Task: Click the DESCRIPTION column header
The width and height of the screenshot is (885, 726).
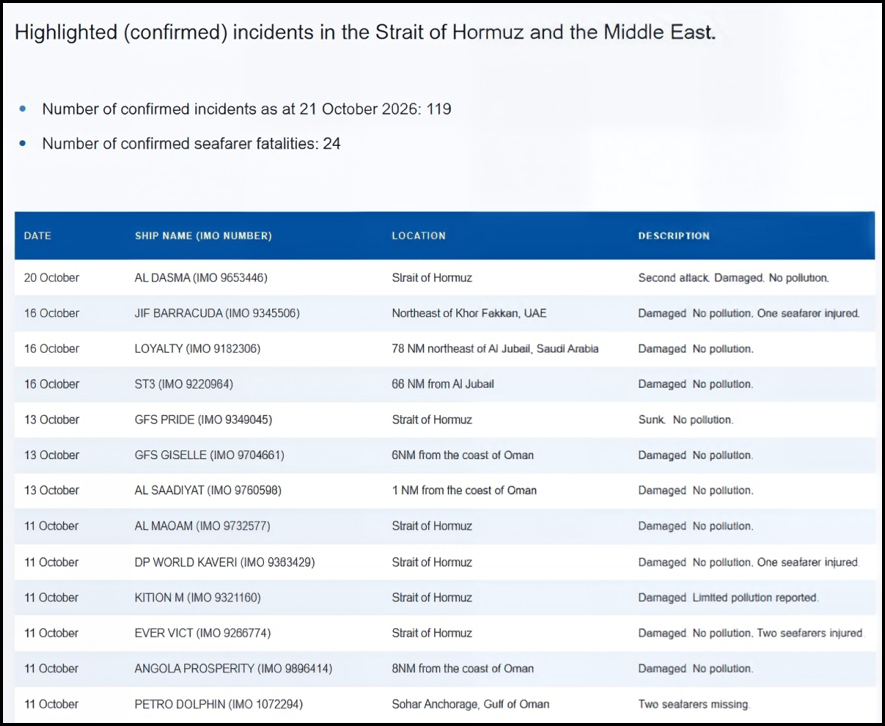Action: tap(674, 236)
